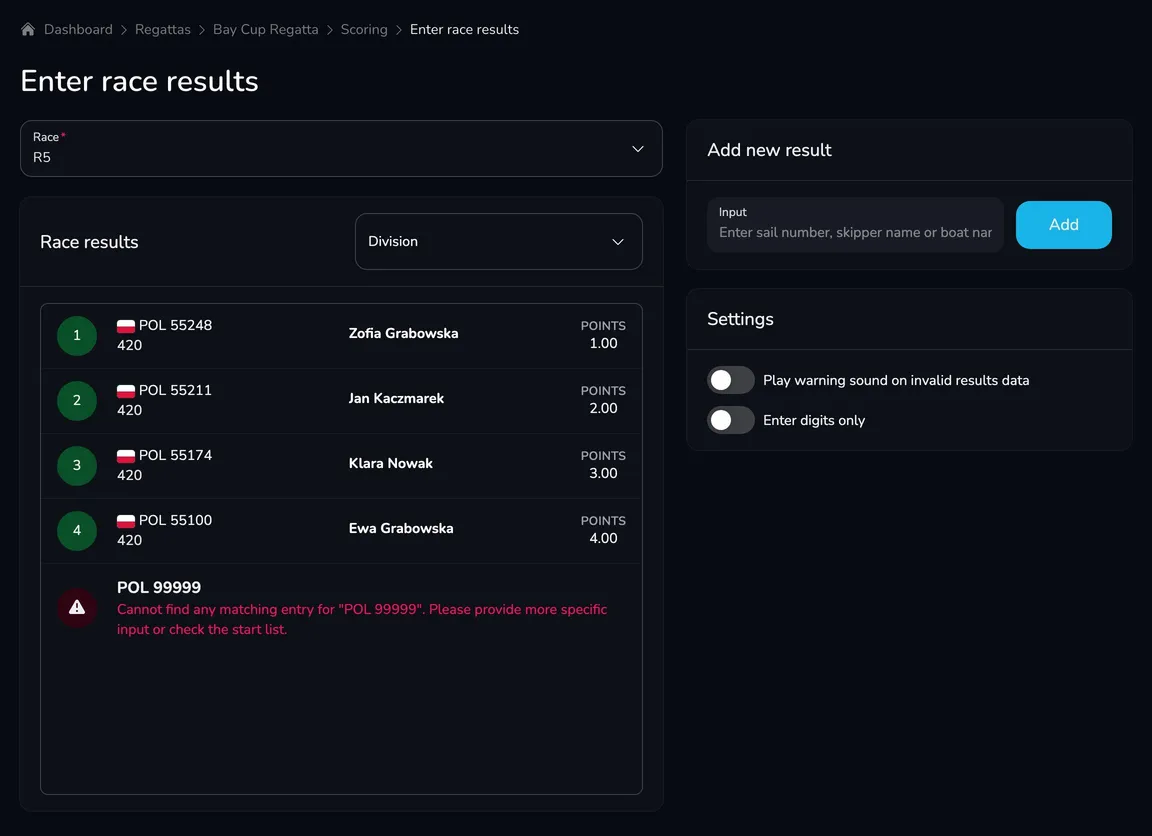Click Polish flag beside POL 55100
Screen dimensions: 1152x836
126,521
